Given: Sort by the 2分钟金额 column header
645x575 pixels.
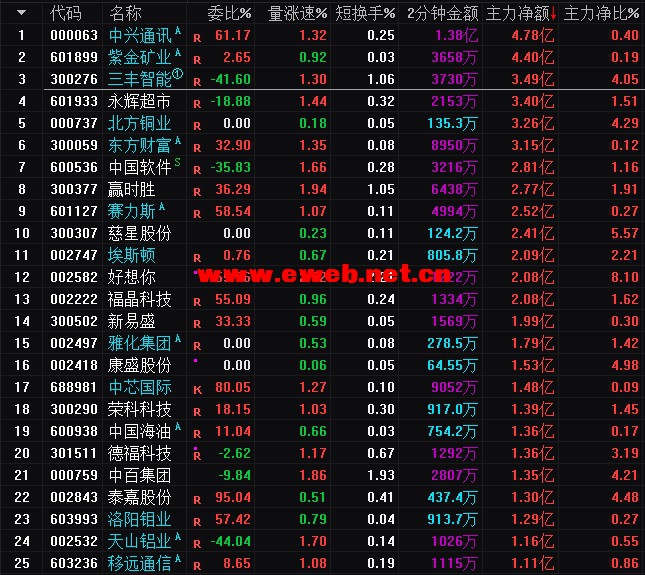Looking at the screenshot, I should point(443,14).
